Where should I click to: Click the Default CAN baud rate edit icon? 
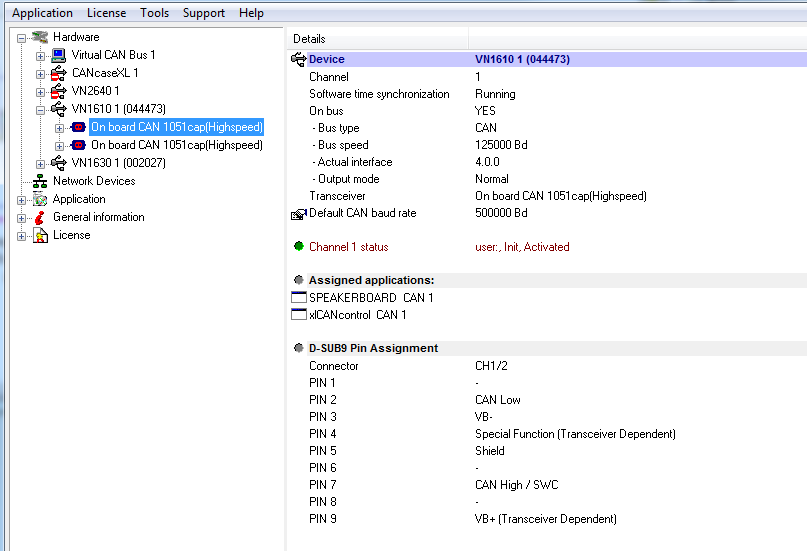(299, 214)
